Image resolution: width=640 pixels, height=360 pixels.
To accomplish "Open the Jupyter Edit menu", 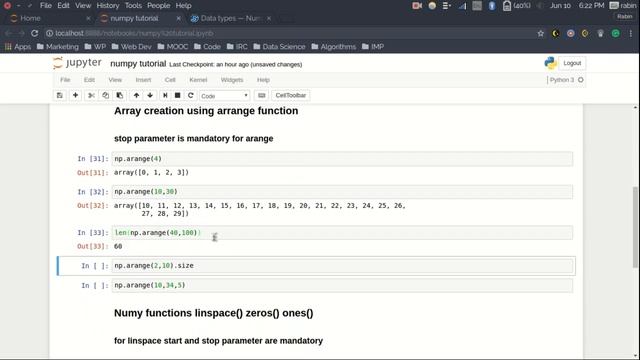I will coord(89,80).
